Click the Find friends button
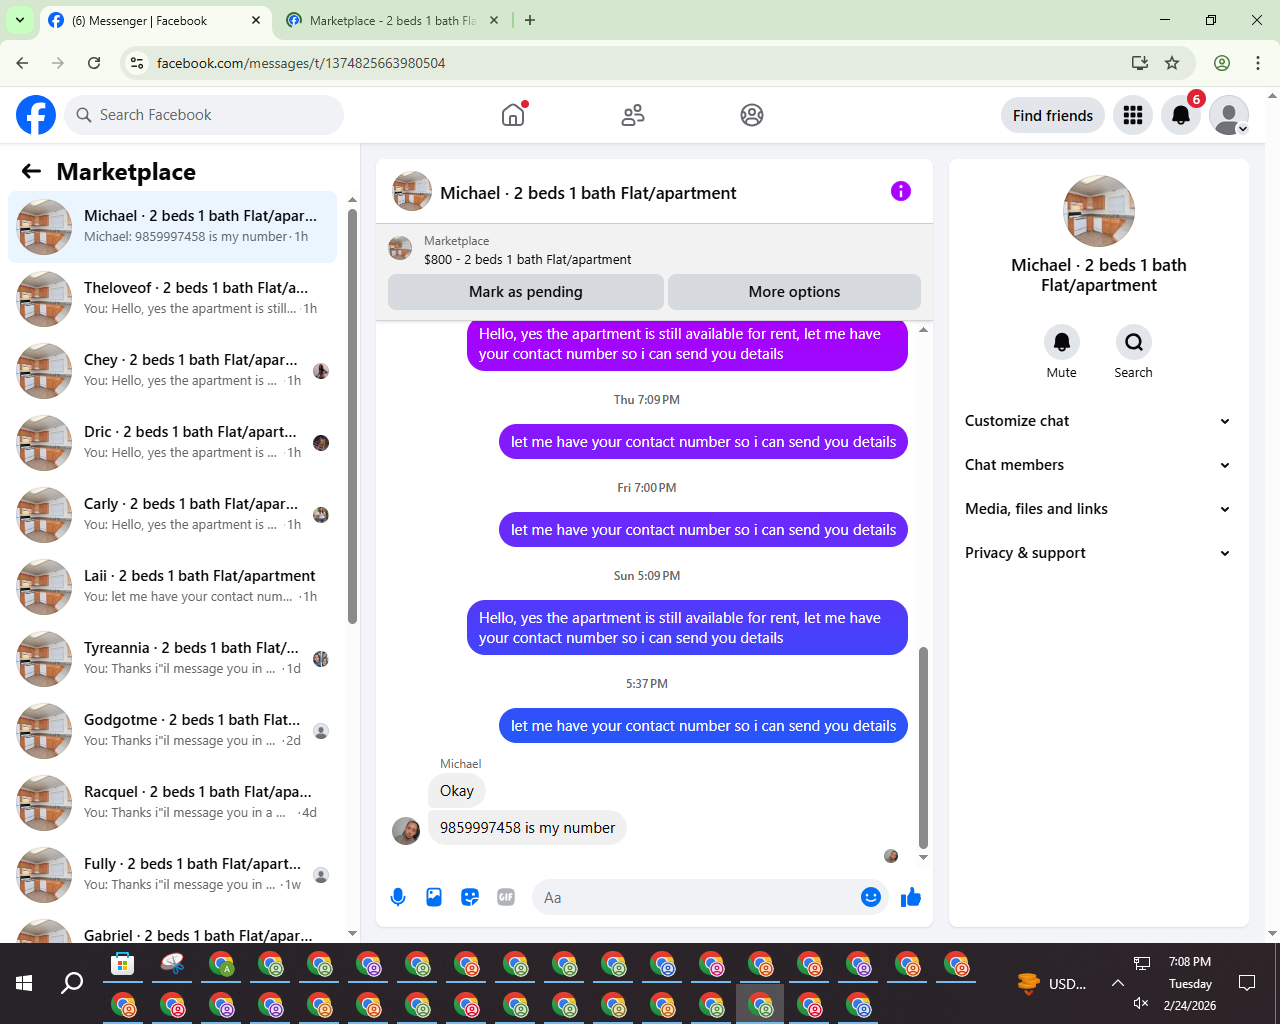Viewport: 1280px width, 1024px height. point(1053,115)
